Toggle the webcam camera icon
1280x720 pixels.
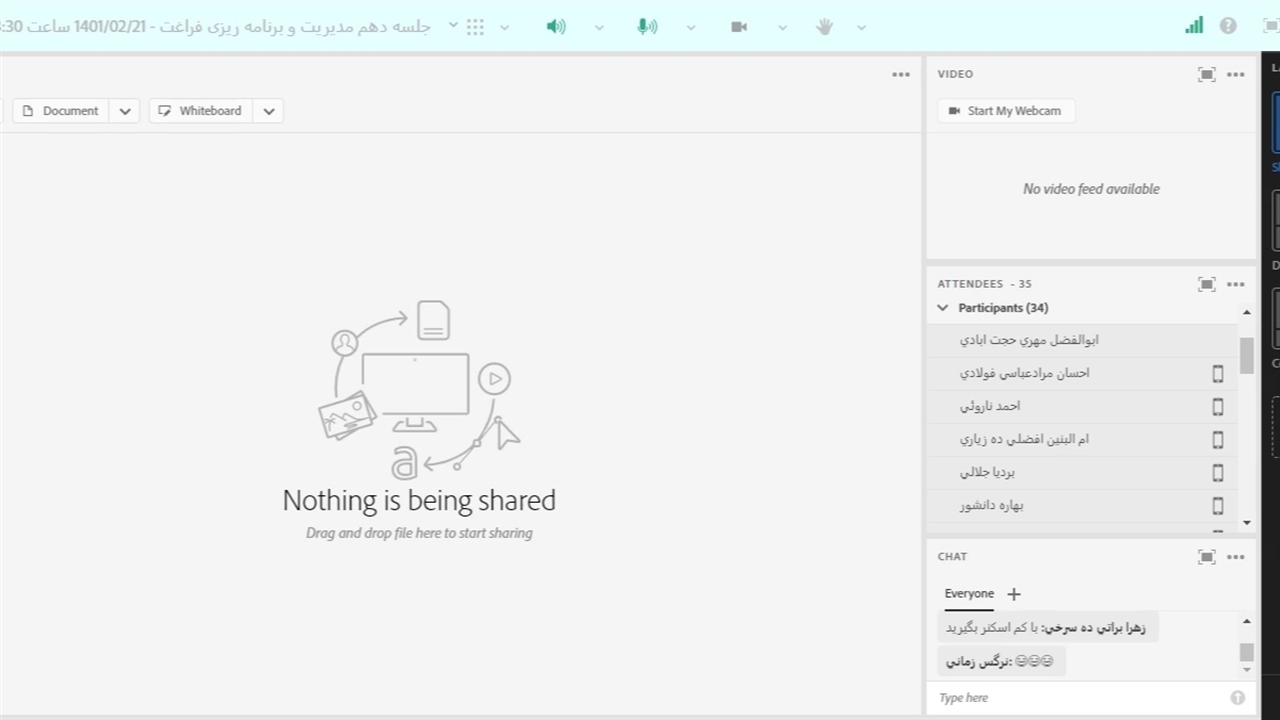click(739, 27)
